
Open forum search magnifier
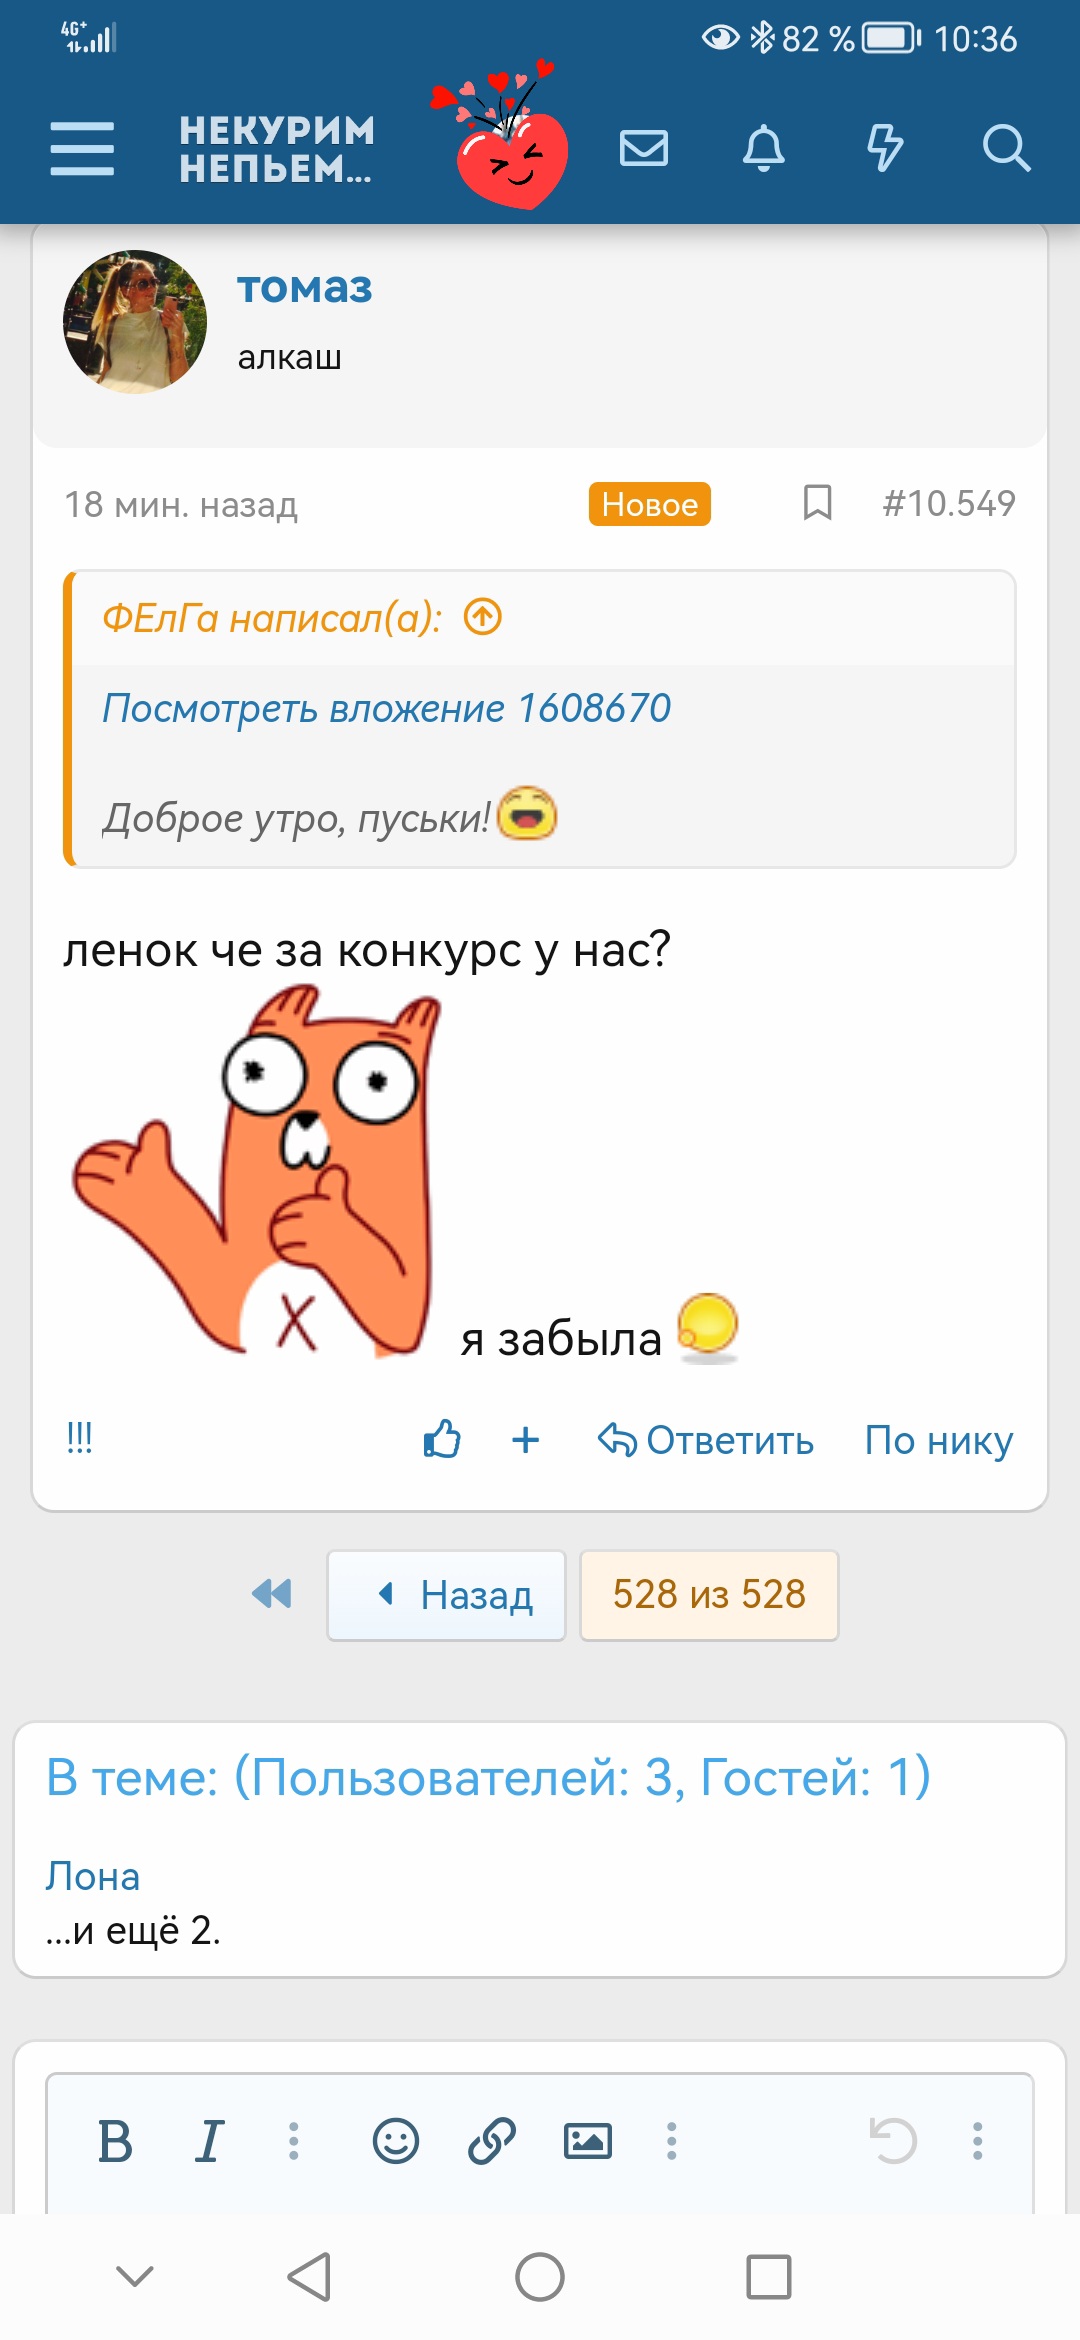pyautogui.click(x=1006, y=149)
